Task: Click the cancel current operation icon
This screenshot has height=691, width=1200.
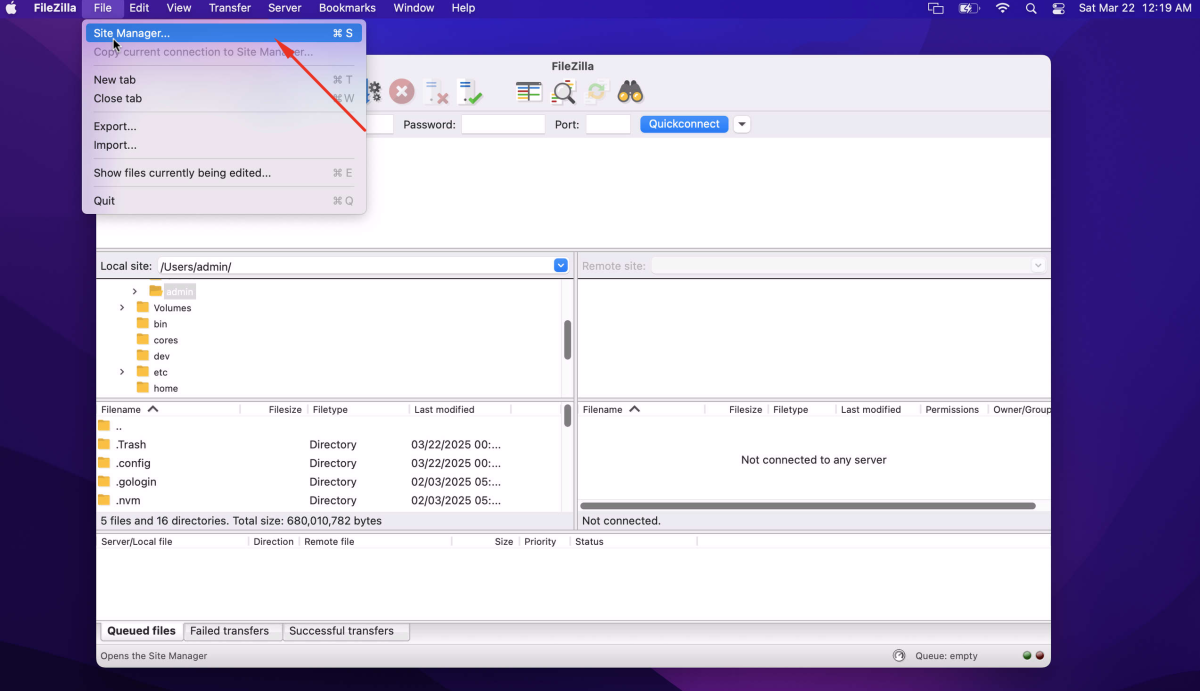Action: [402, 92]
